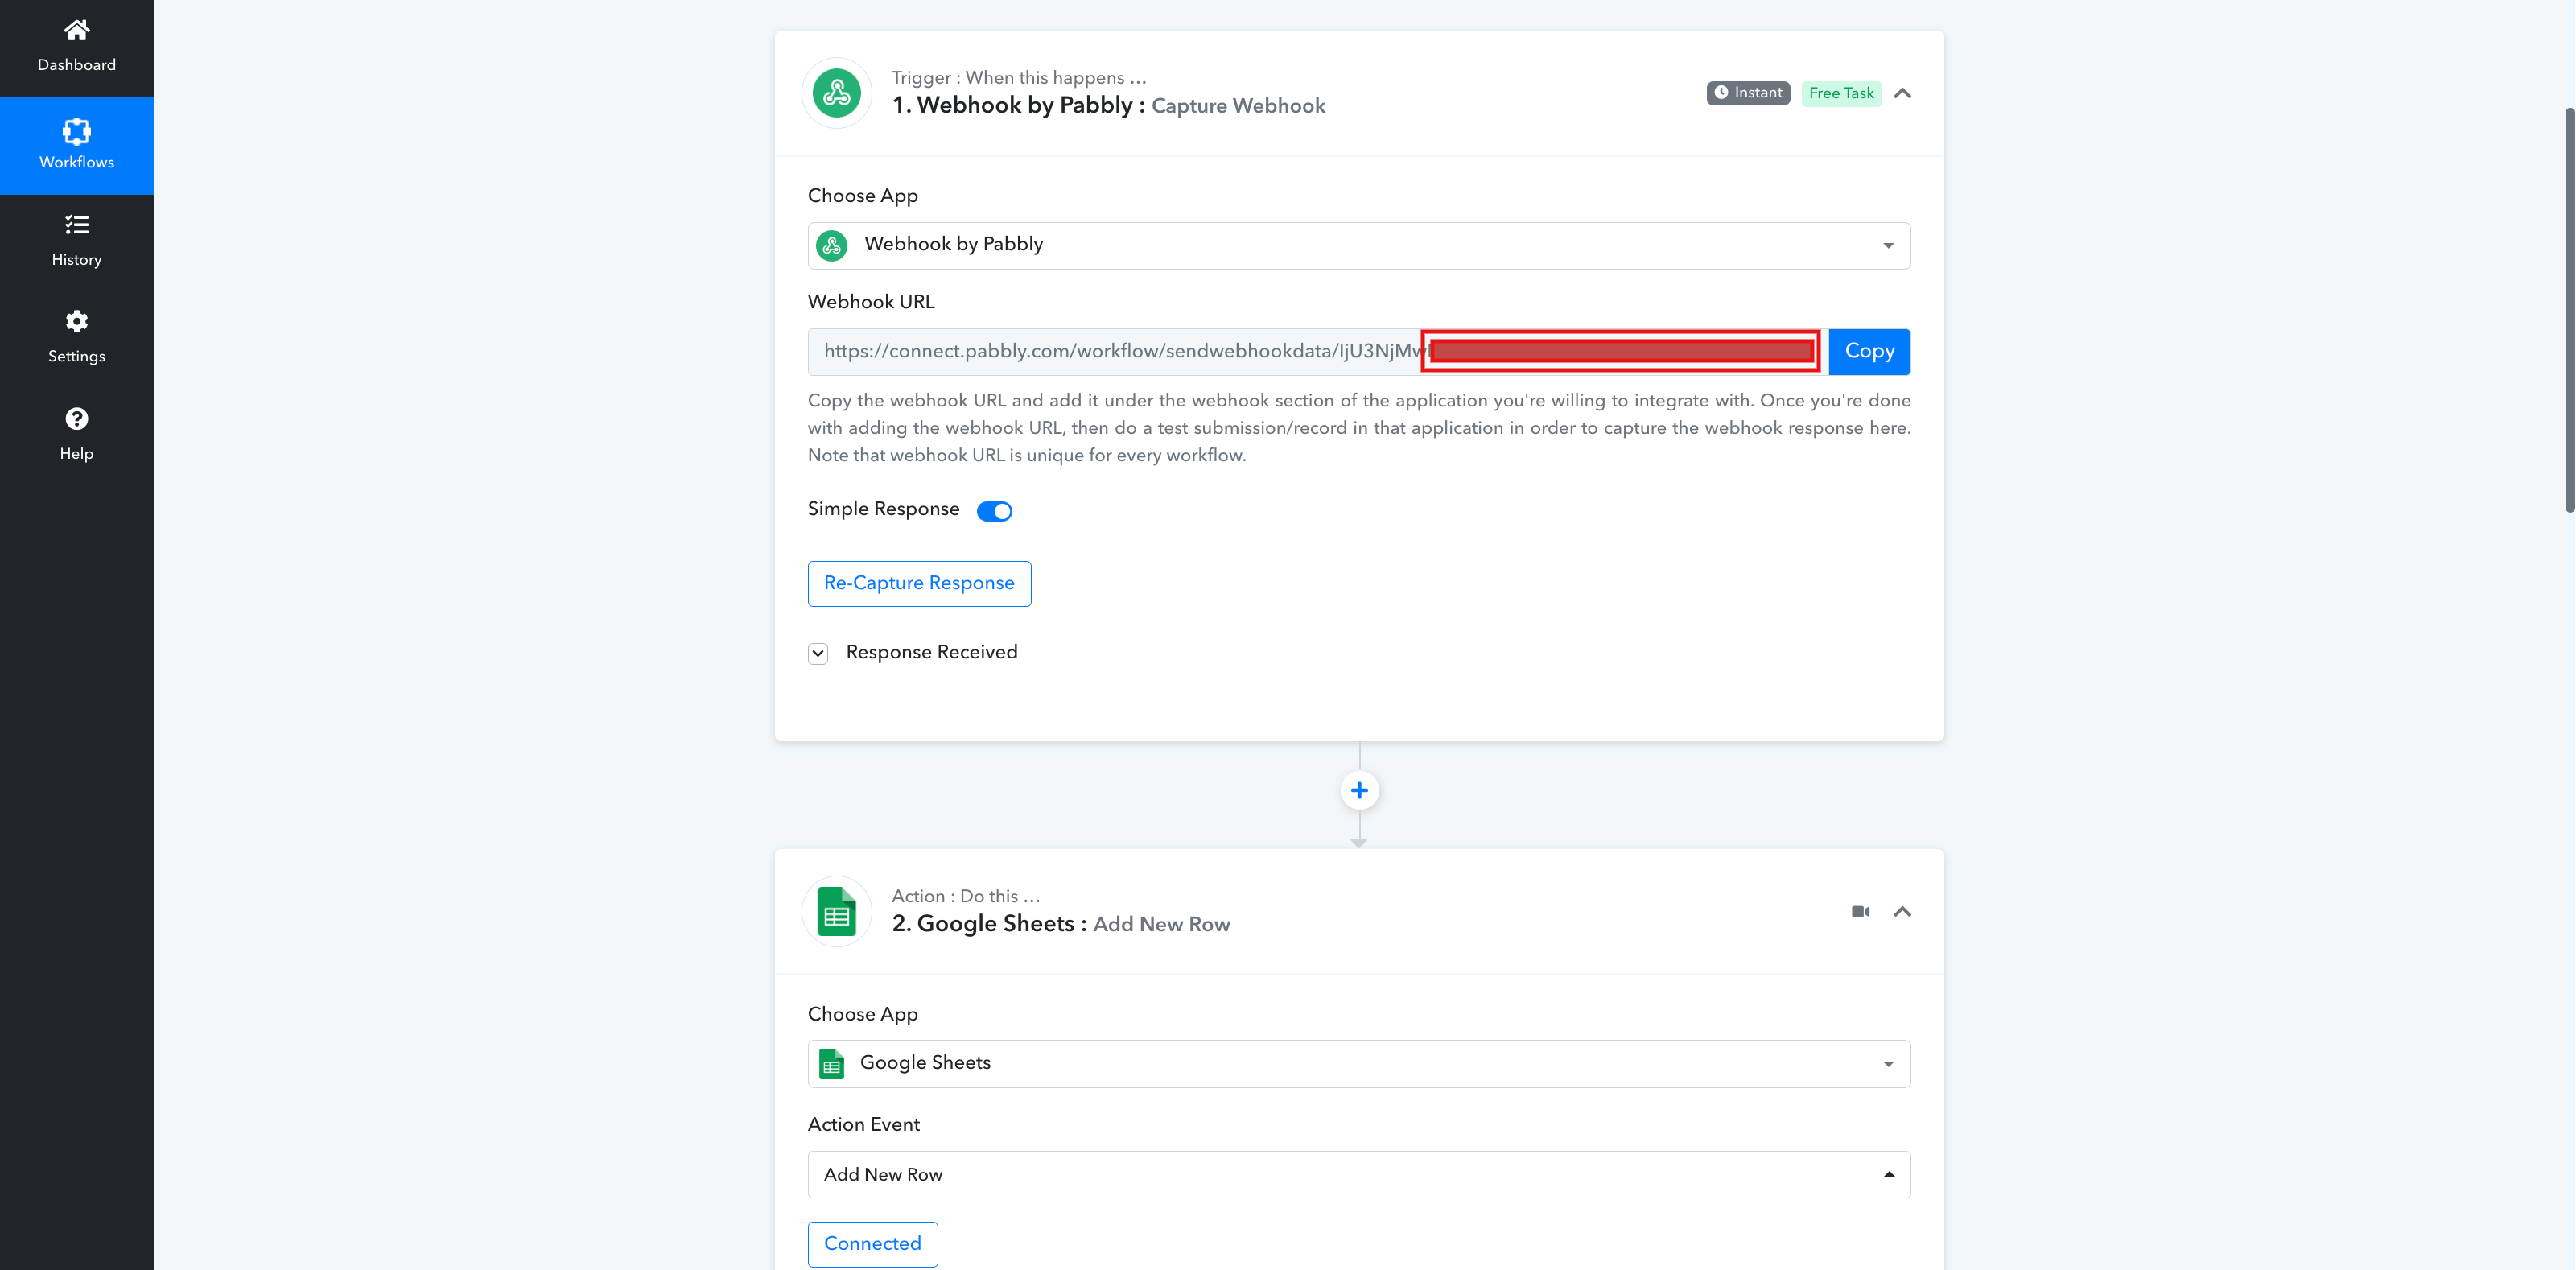Open Webhook by Pabbly app dropdown
The height and width of the screenshot is (1270, 2576).
click(x=1359, y=245)
